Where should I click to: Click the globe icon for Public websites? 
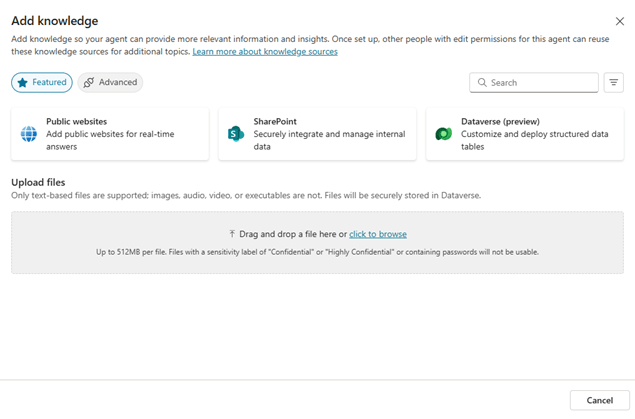coord(29,134)
